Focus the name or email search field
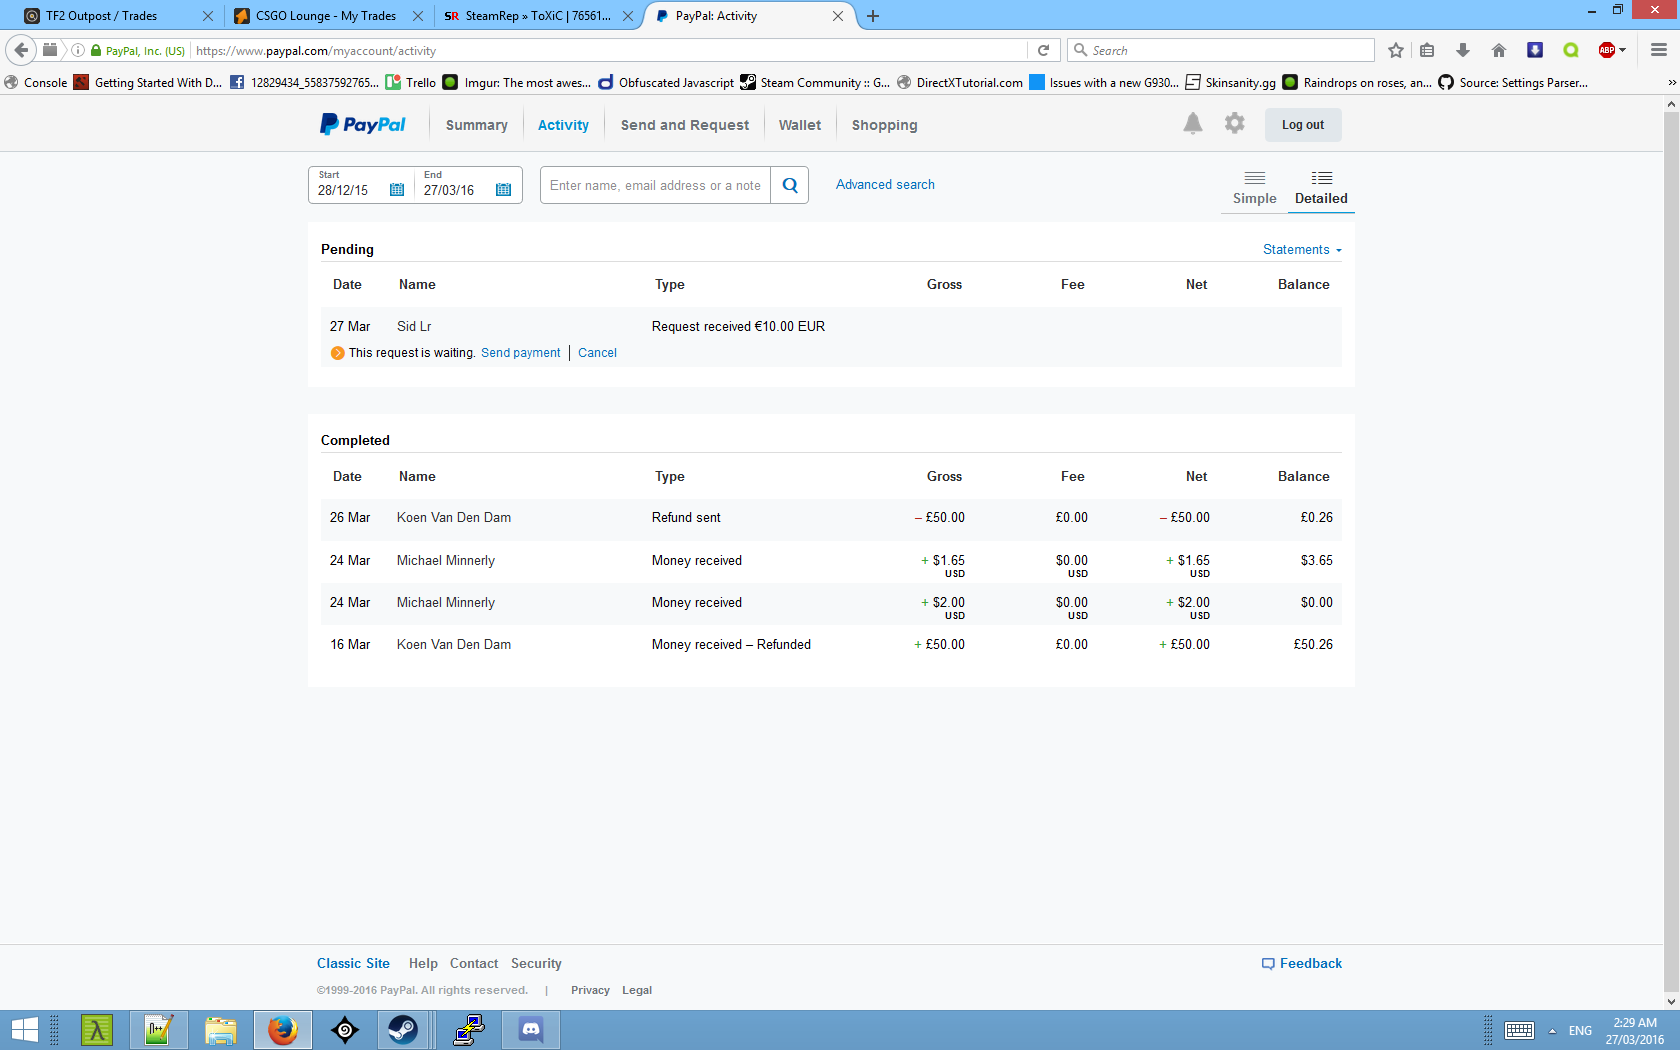 pos(655,185)
